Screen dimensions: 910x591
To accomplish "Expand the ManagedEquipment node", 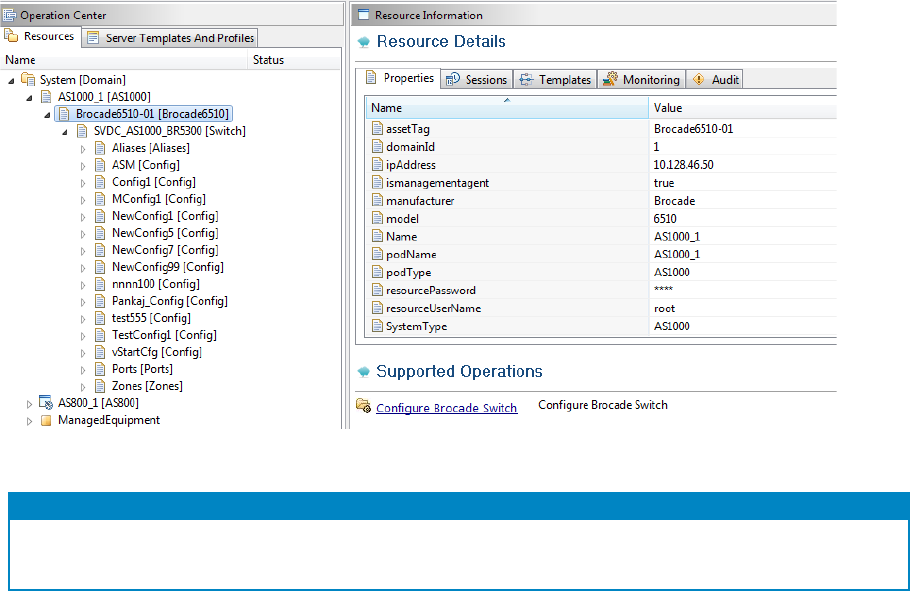I will (30, 420).
